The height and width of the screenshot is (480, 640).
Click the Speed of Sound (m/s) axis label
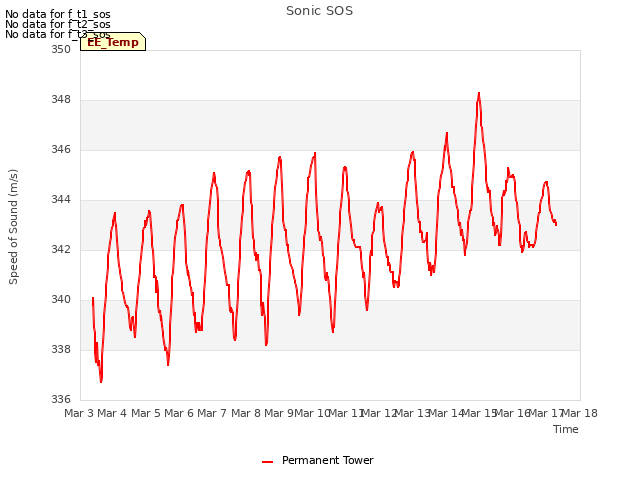(x=13, y=227)
